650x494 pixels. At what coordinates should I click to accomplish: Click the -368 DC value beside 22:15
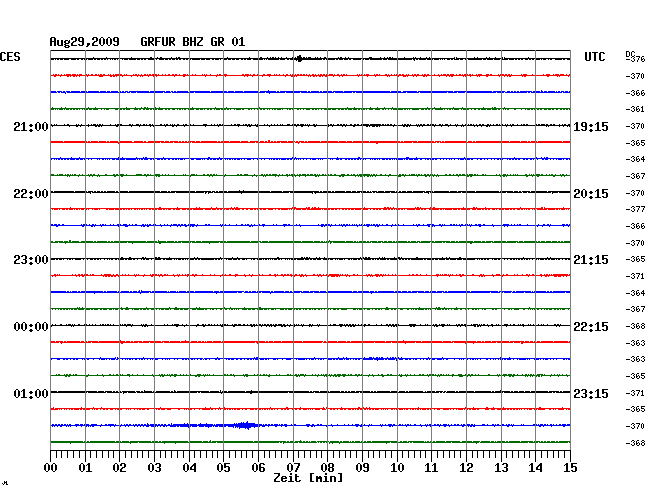635,326
